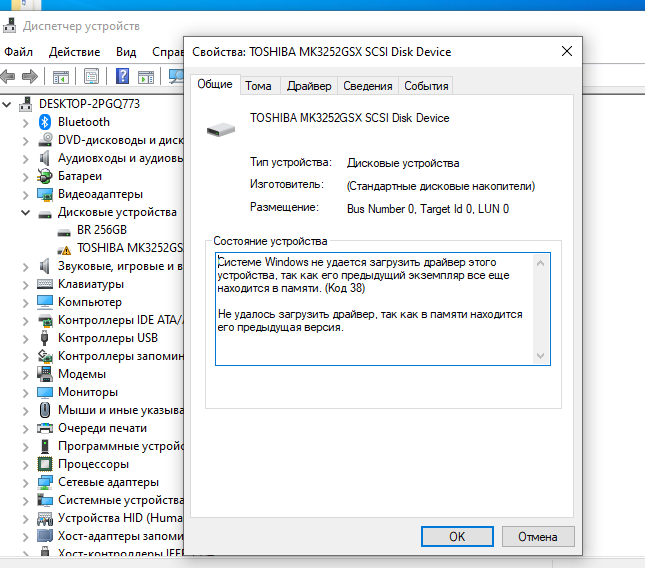Collapse the DESKTOP-2PGQ773 root node

7,104
